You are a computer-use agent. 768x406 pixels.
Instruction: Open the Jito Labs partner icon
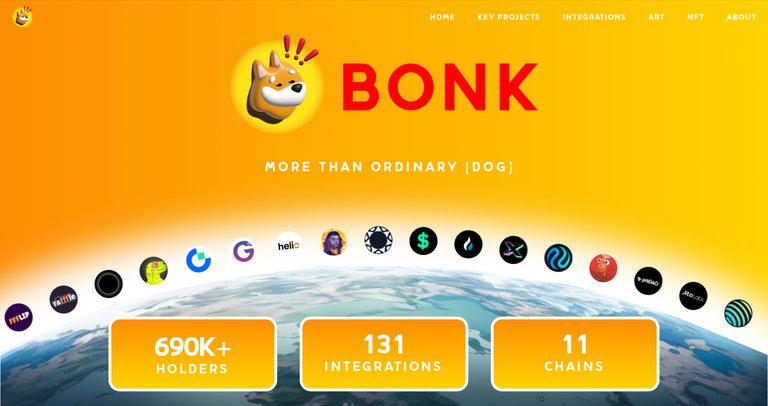[693, 295]
